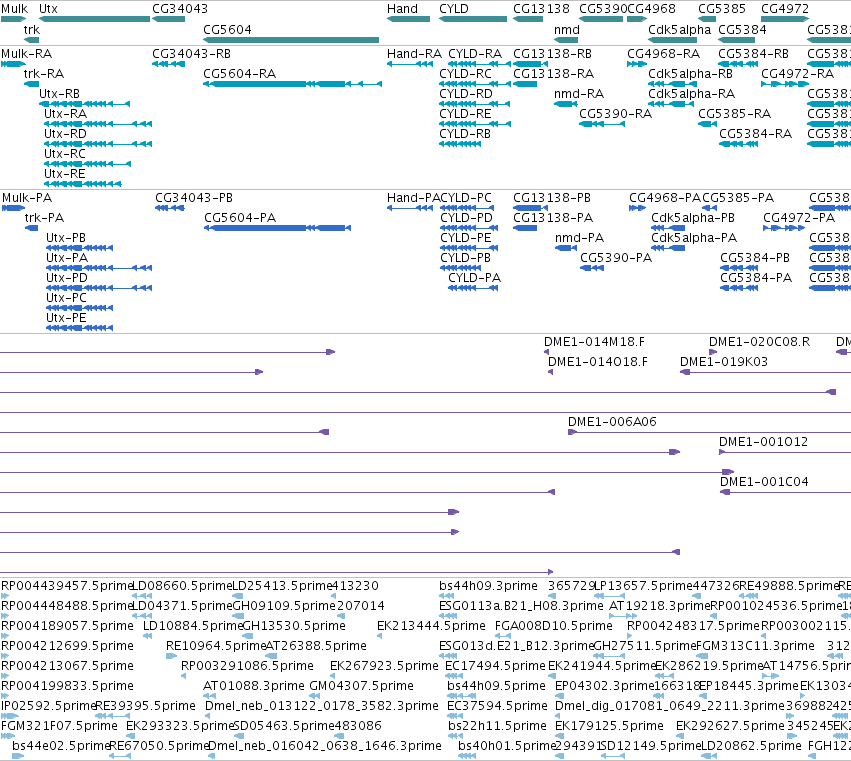This screenshot has width=851, height=761.
Task: Select the DME1-001O12 clone feature
Action: [785, 452]
